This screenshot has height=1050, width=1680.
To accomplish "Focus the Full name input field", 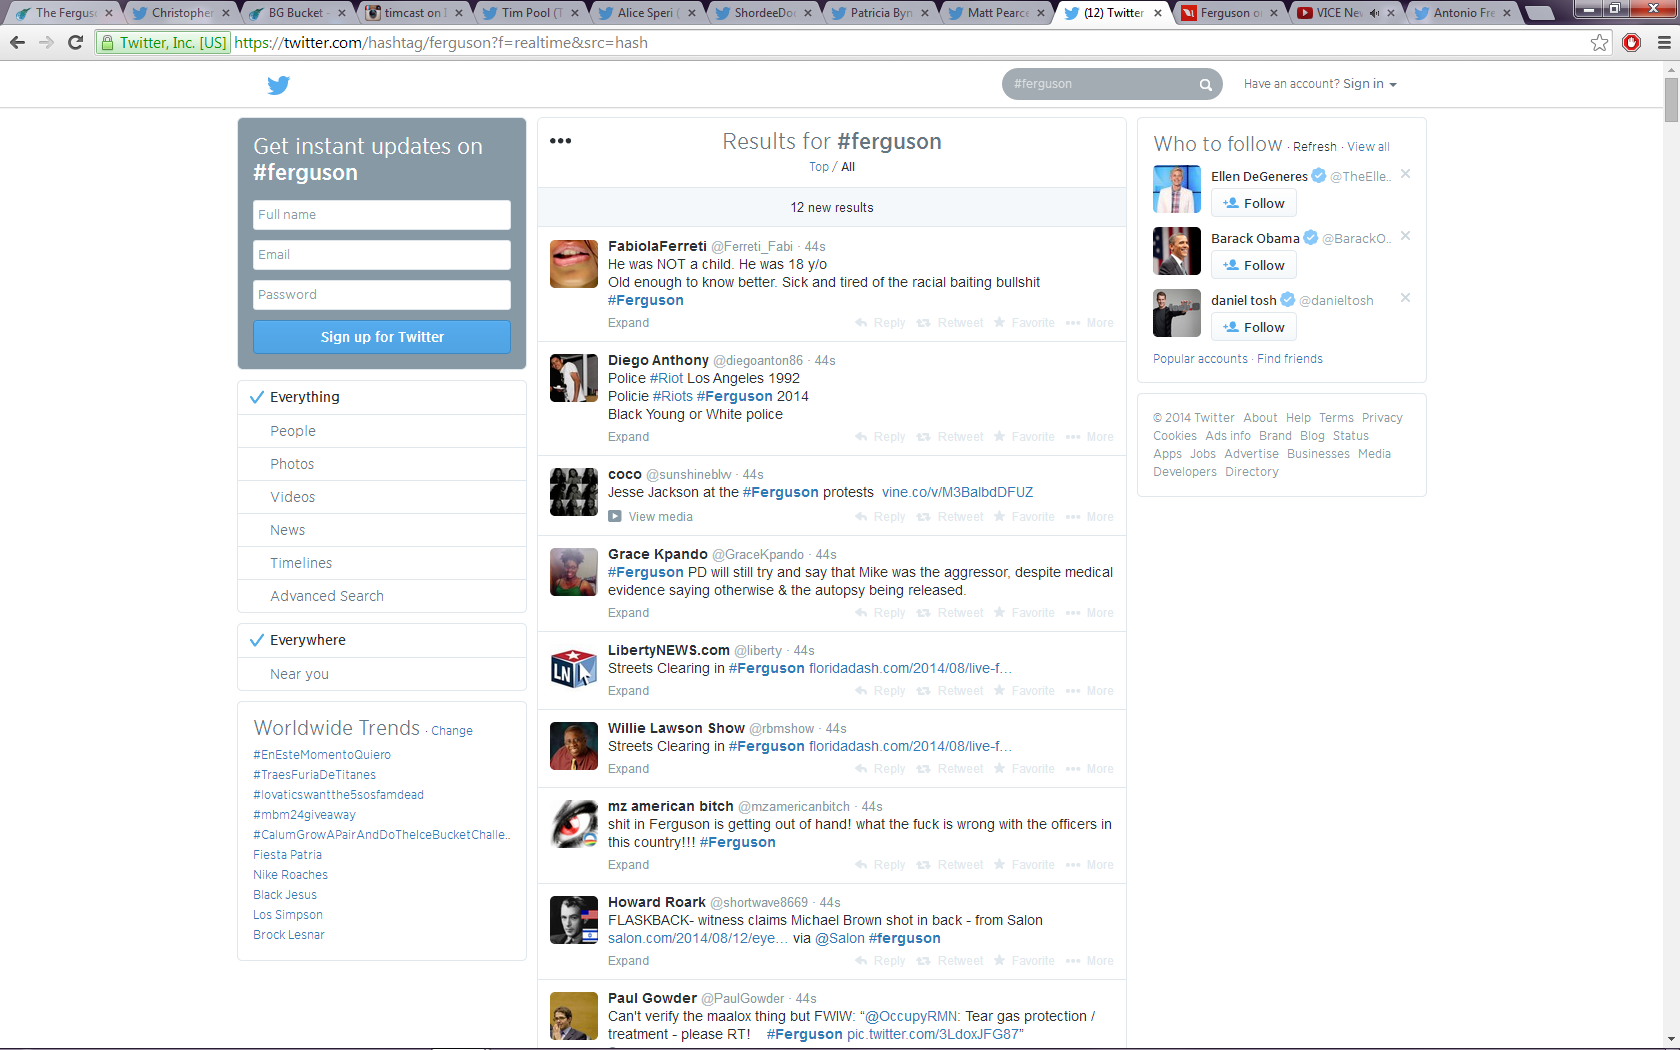I will [382, 215].
